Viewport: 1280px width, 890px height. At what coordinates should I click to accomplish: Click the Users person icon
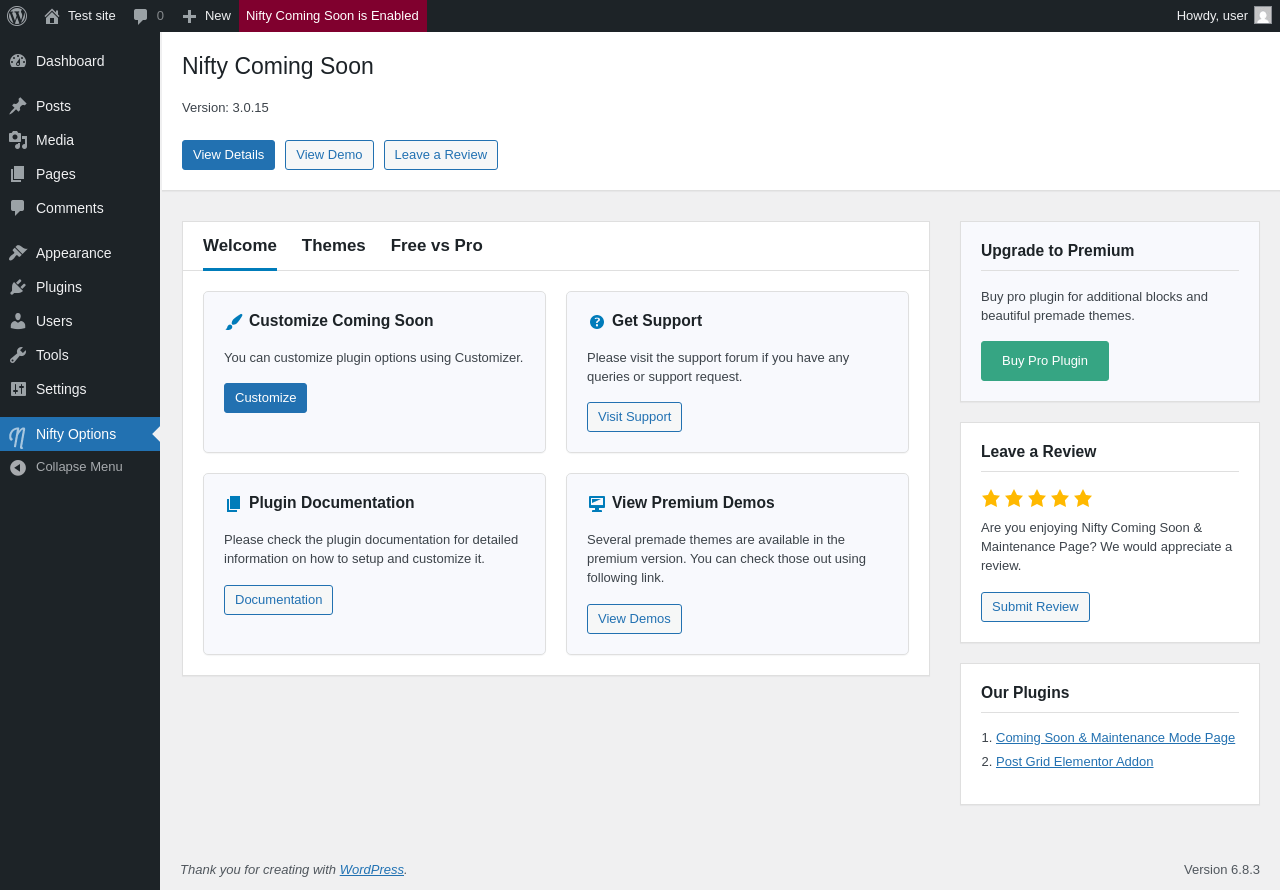[x=18, y=321]
